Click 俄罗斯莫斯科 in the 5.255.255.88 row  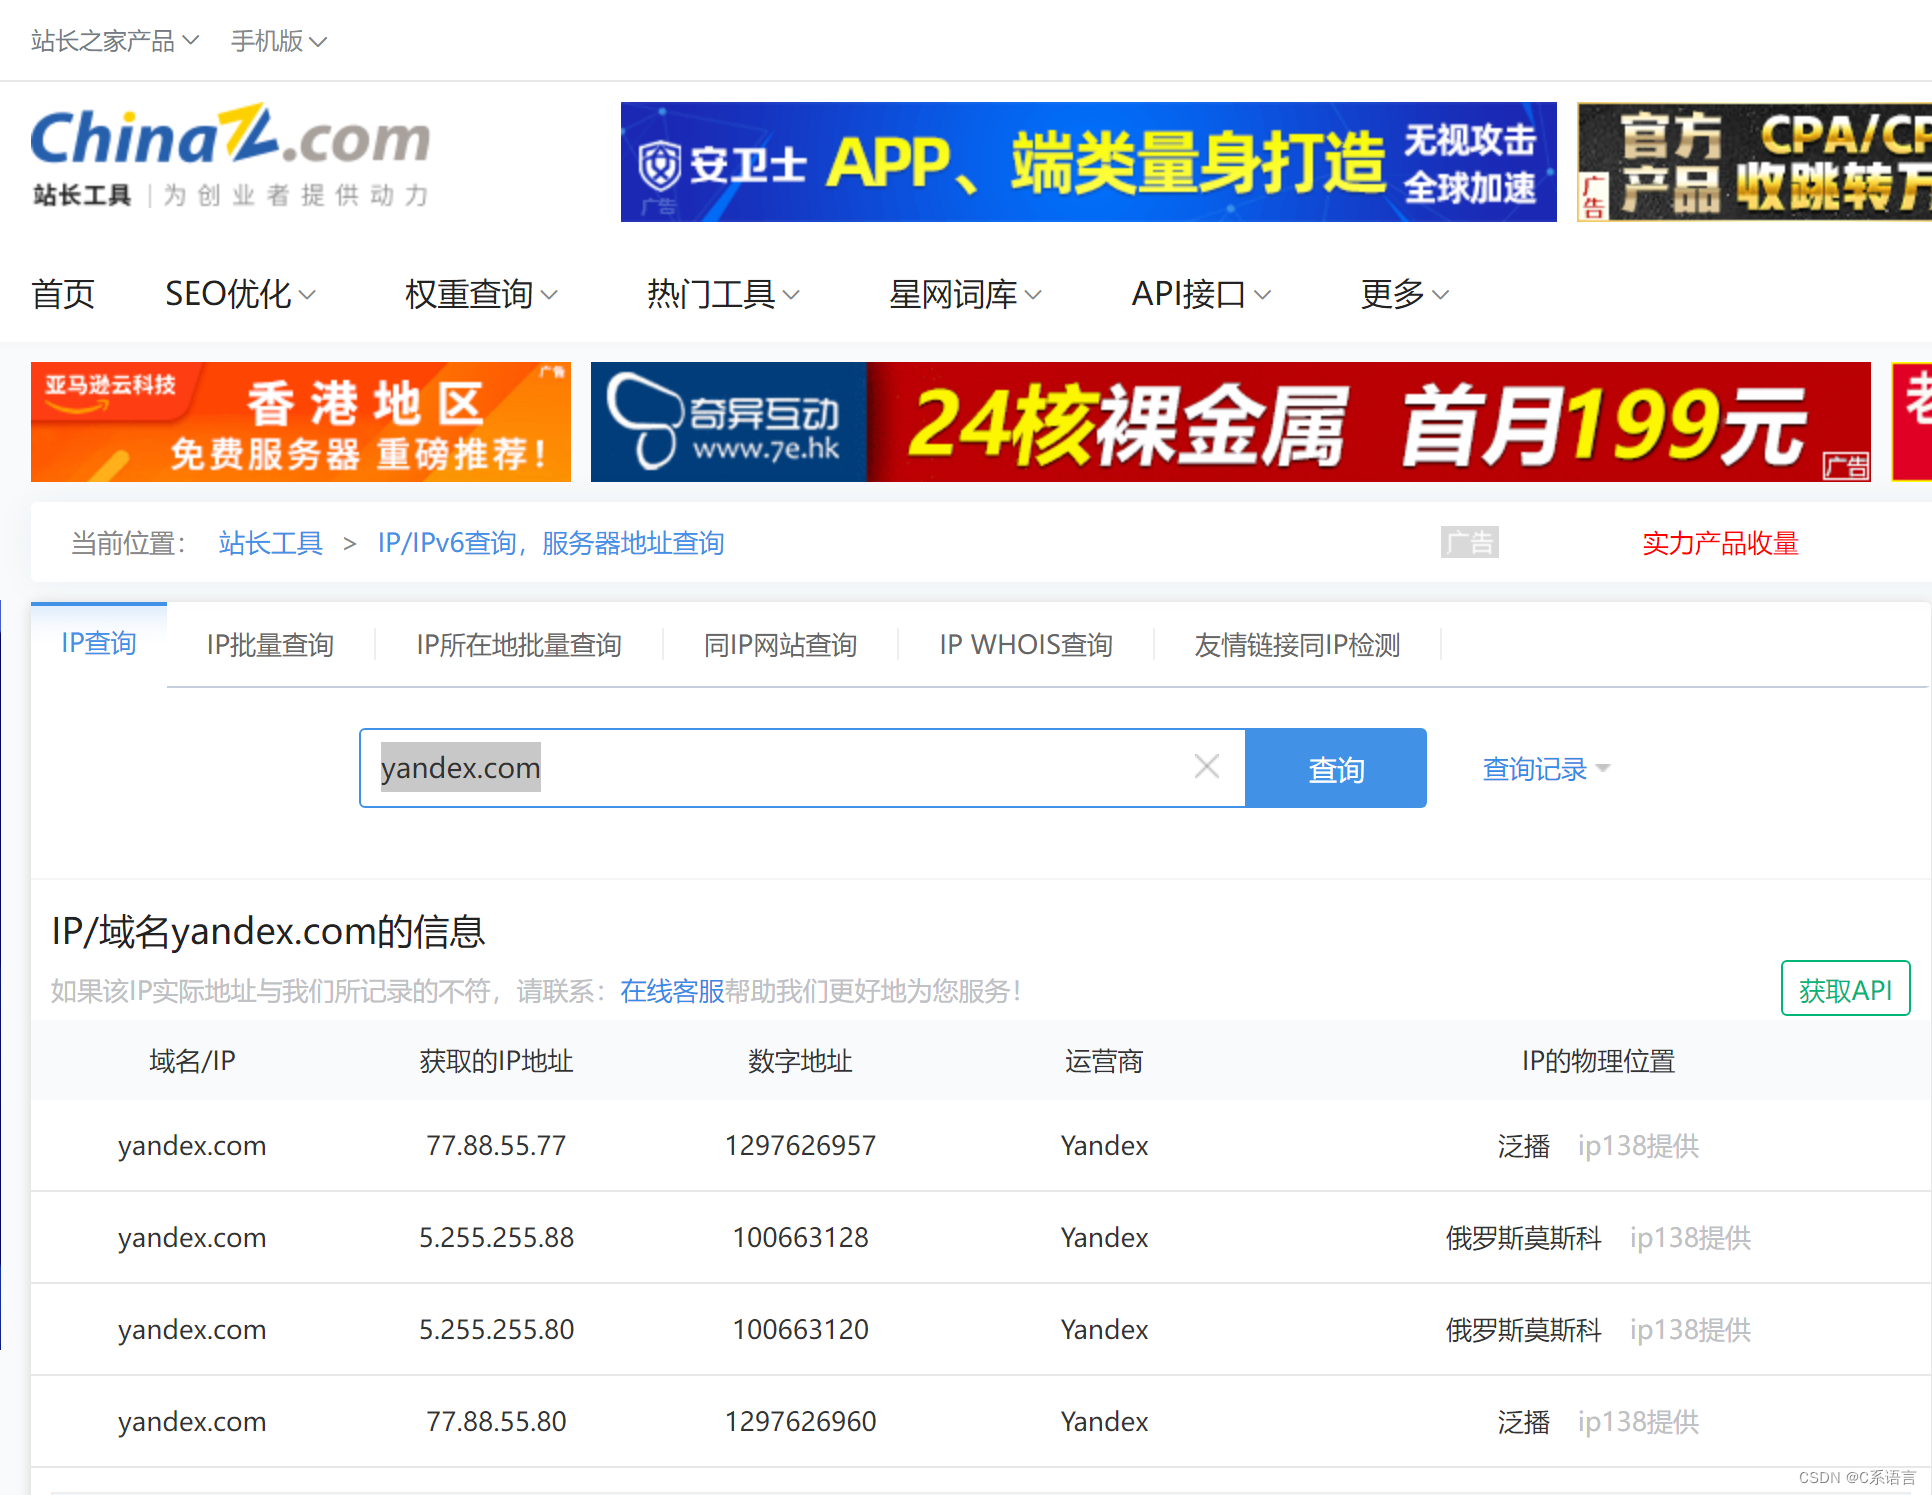pos(1523,1238)
